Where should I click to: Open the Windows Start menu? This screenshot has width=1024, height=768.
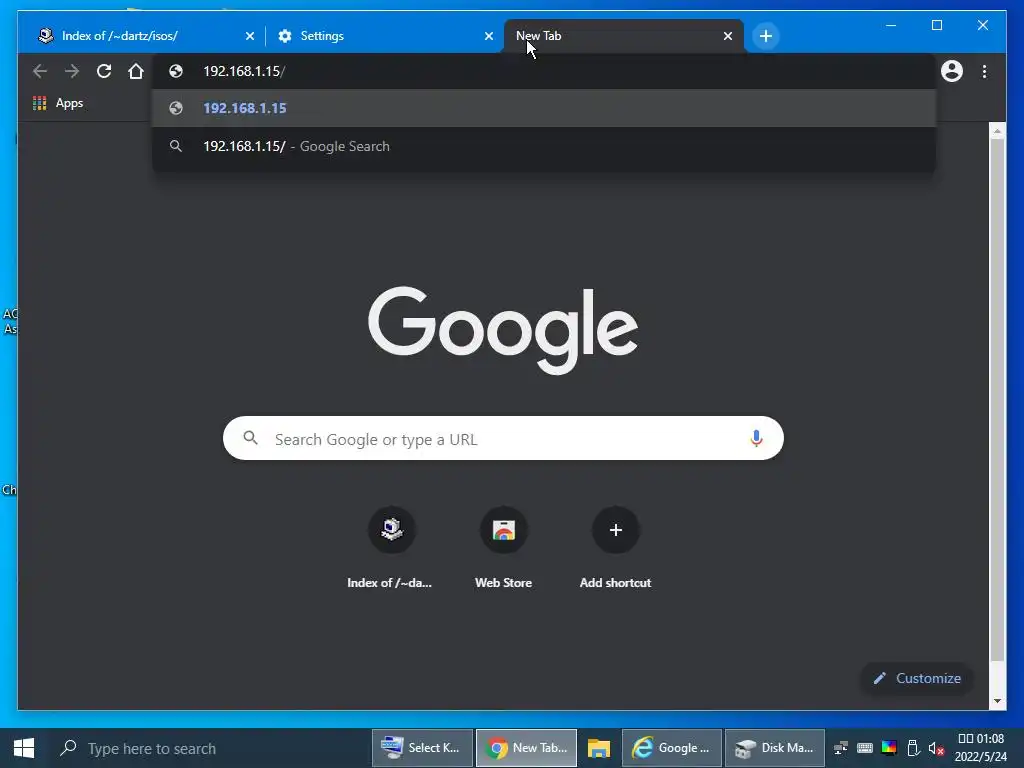(24, 748)
